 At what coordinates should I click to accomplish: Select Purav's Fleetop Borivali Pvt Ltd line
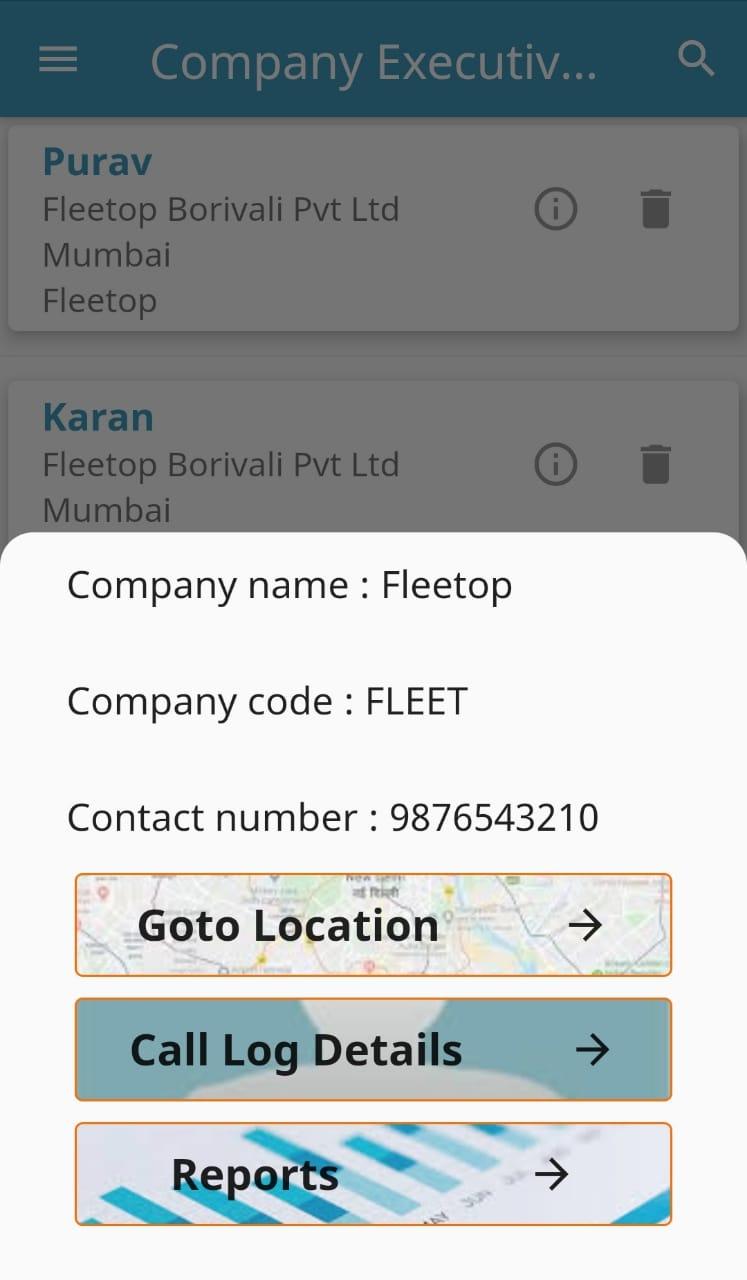[x=221, y=209]
